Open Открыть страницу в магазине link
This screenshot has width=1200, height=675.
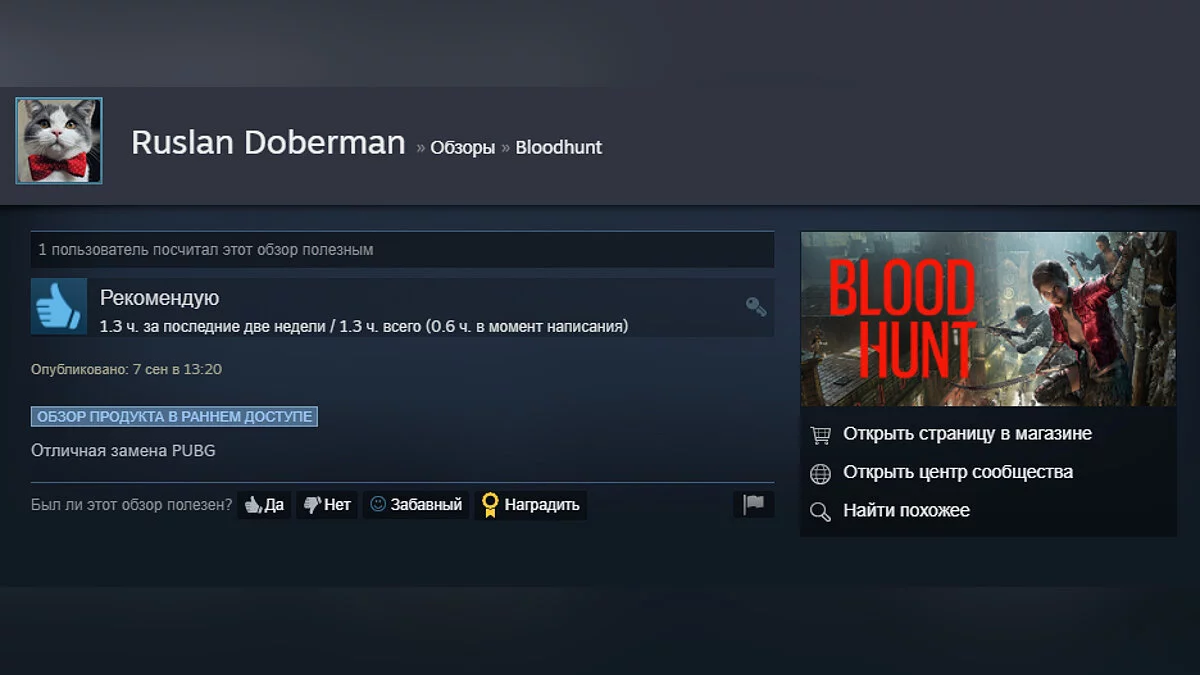(x=967, y=434)
